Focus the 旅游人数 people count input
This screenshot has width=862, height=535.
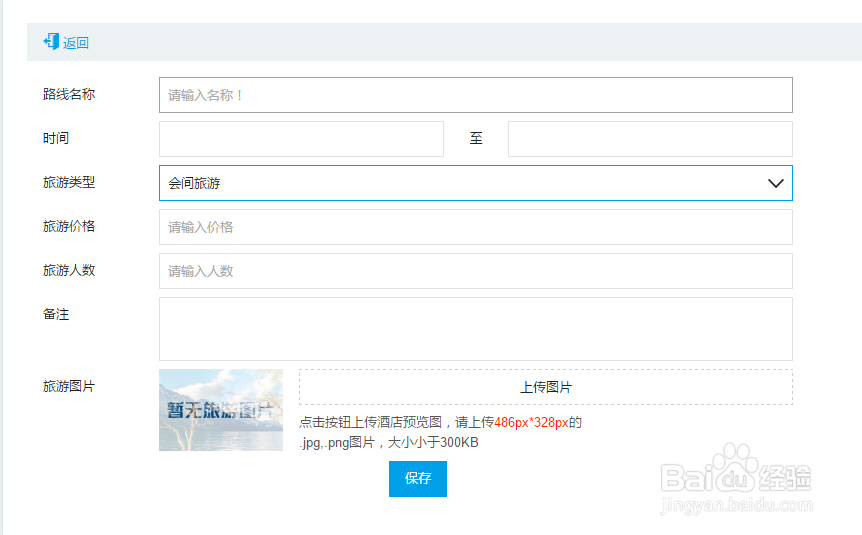point(476,271)
